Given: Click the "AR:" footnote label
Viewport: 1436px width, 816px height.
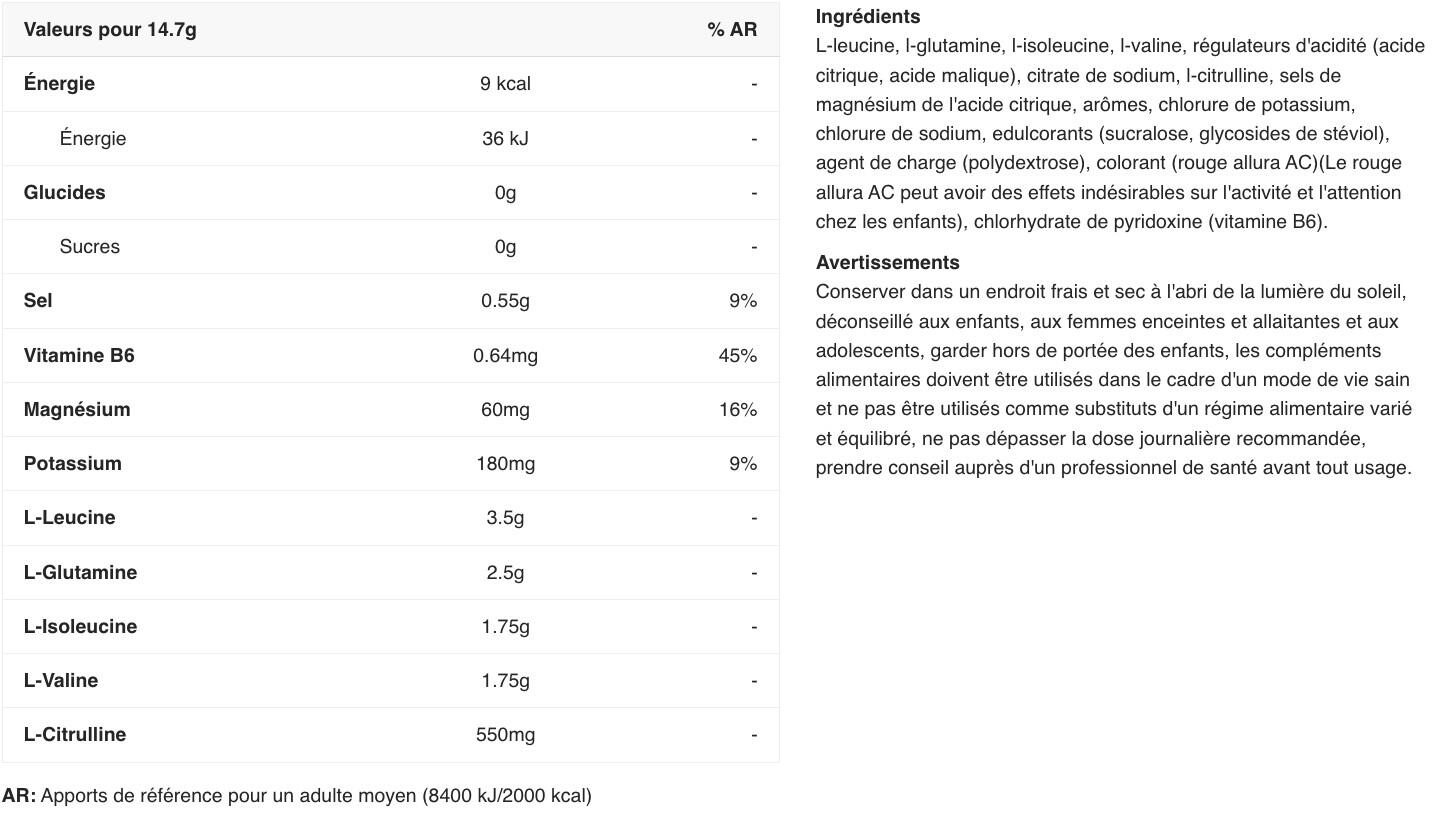Looking at the screenshot, I should tap(19, 796).
